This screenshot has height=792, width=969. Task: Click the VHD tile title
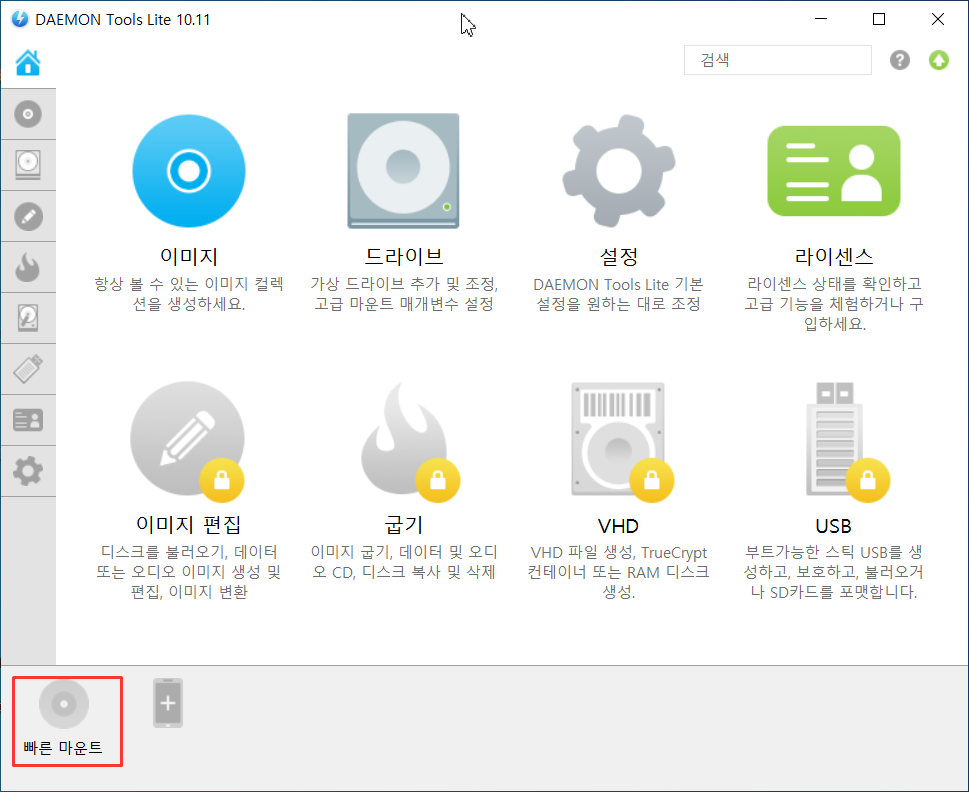(619, 526)
